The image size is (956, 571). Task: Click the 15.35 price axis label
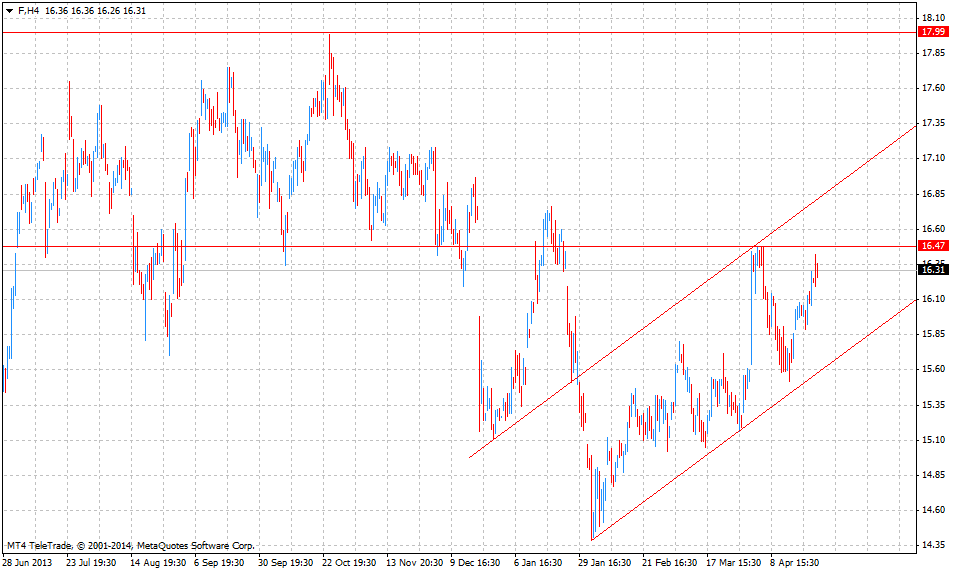coord(933,405)
